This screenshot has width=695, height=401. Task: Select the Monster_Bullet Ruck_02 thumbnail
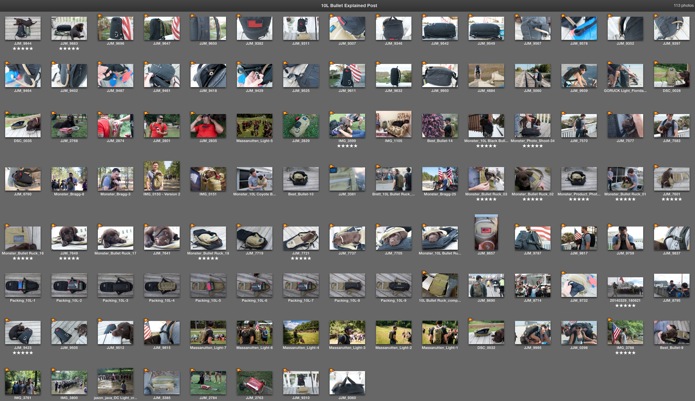[x=532, y=179]
